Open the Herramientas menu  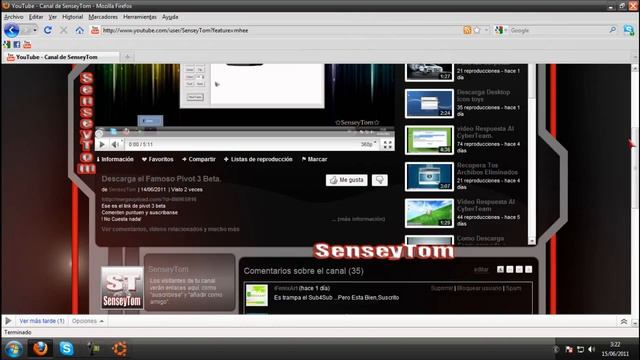click(140, 17)
